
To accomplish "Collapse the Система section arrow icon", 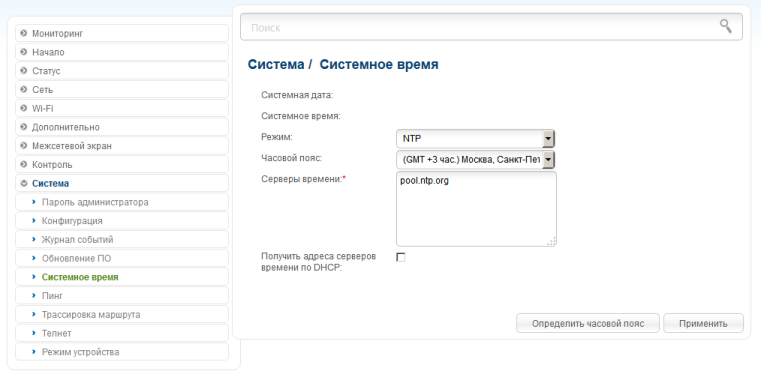I will (x=24, y=183).
